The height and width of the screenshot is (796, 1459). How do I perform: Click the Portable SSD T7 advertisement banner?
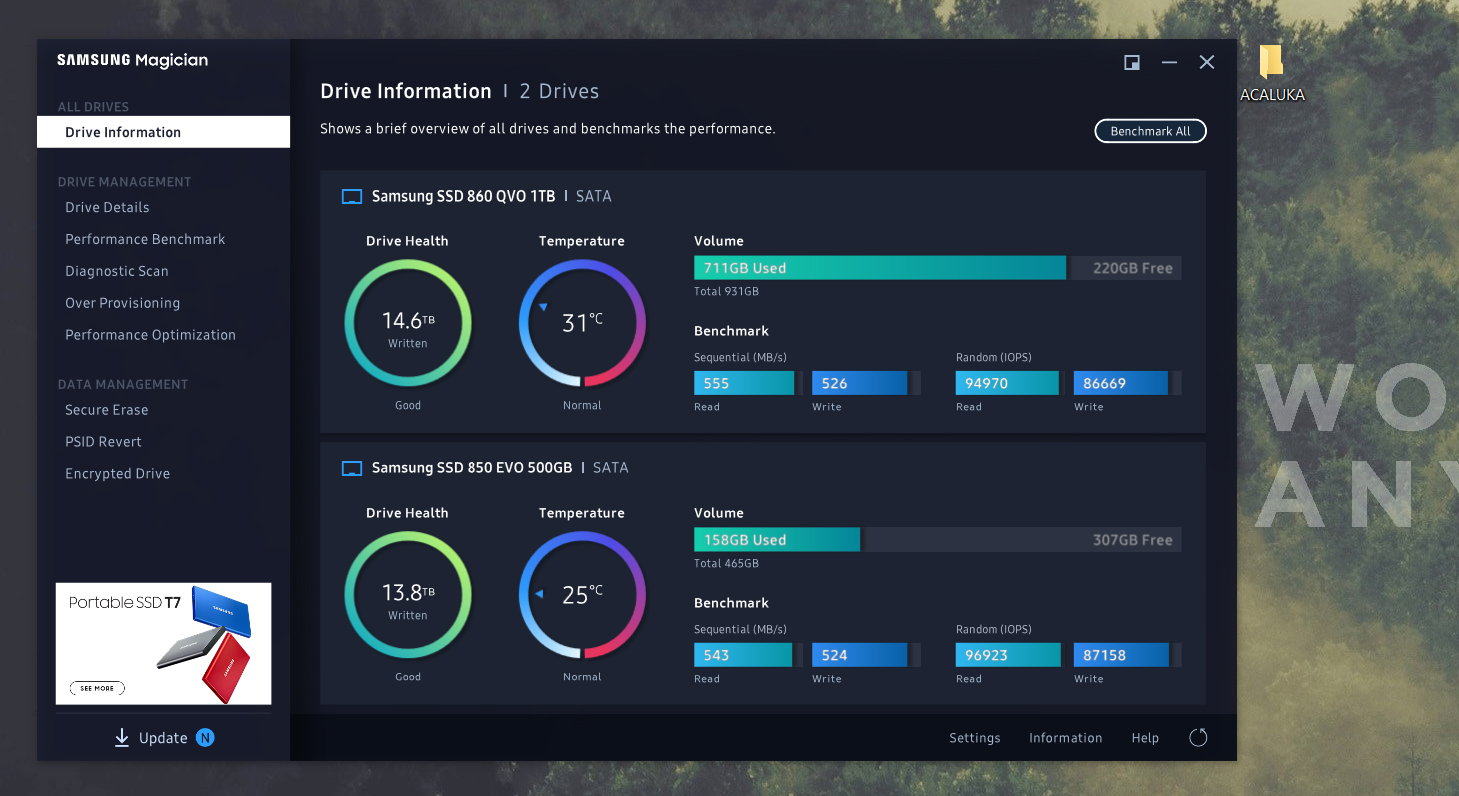click(x=163, y=644)
